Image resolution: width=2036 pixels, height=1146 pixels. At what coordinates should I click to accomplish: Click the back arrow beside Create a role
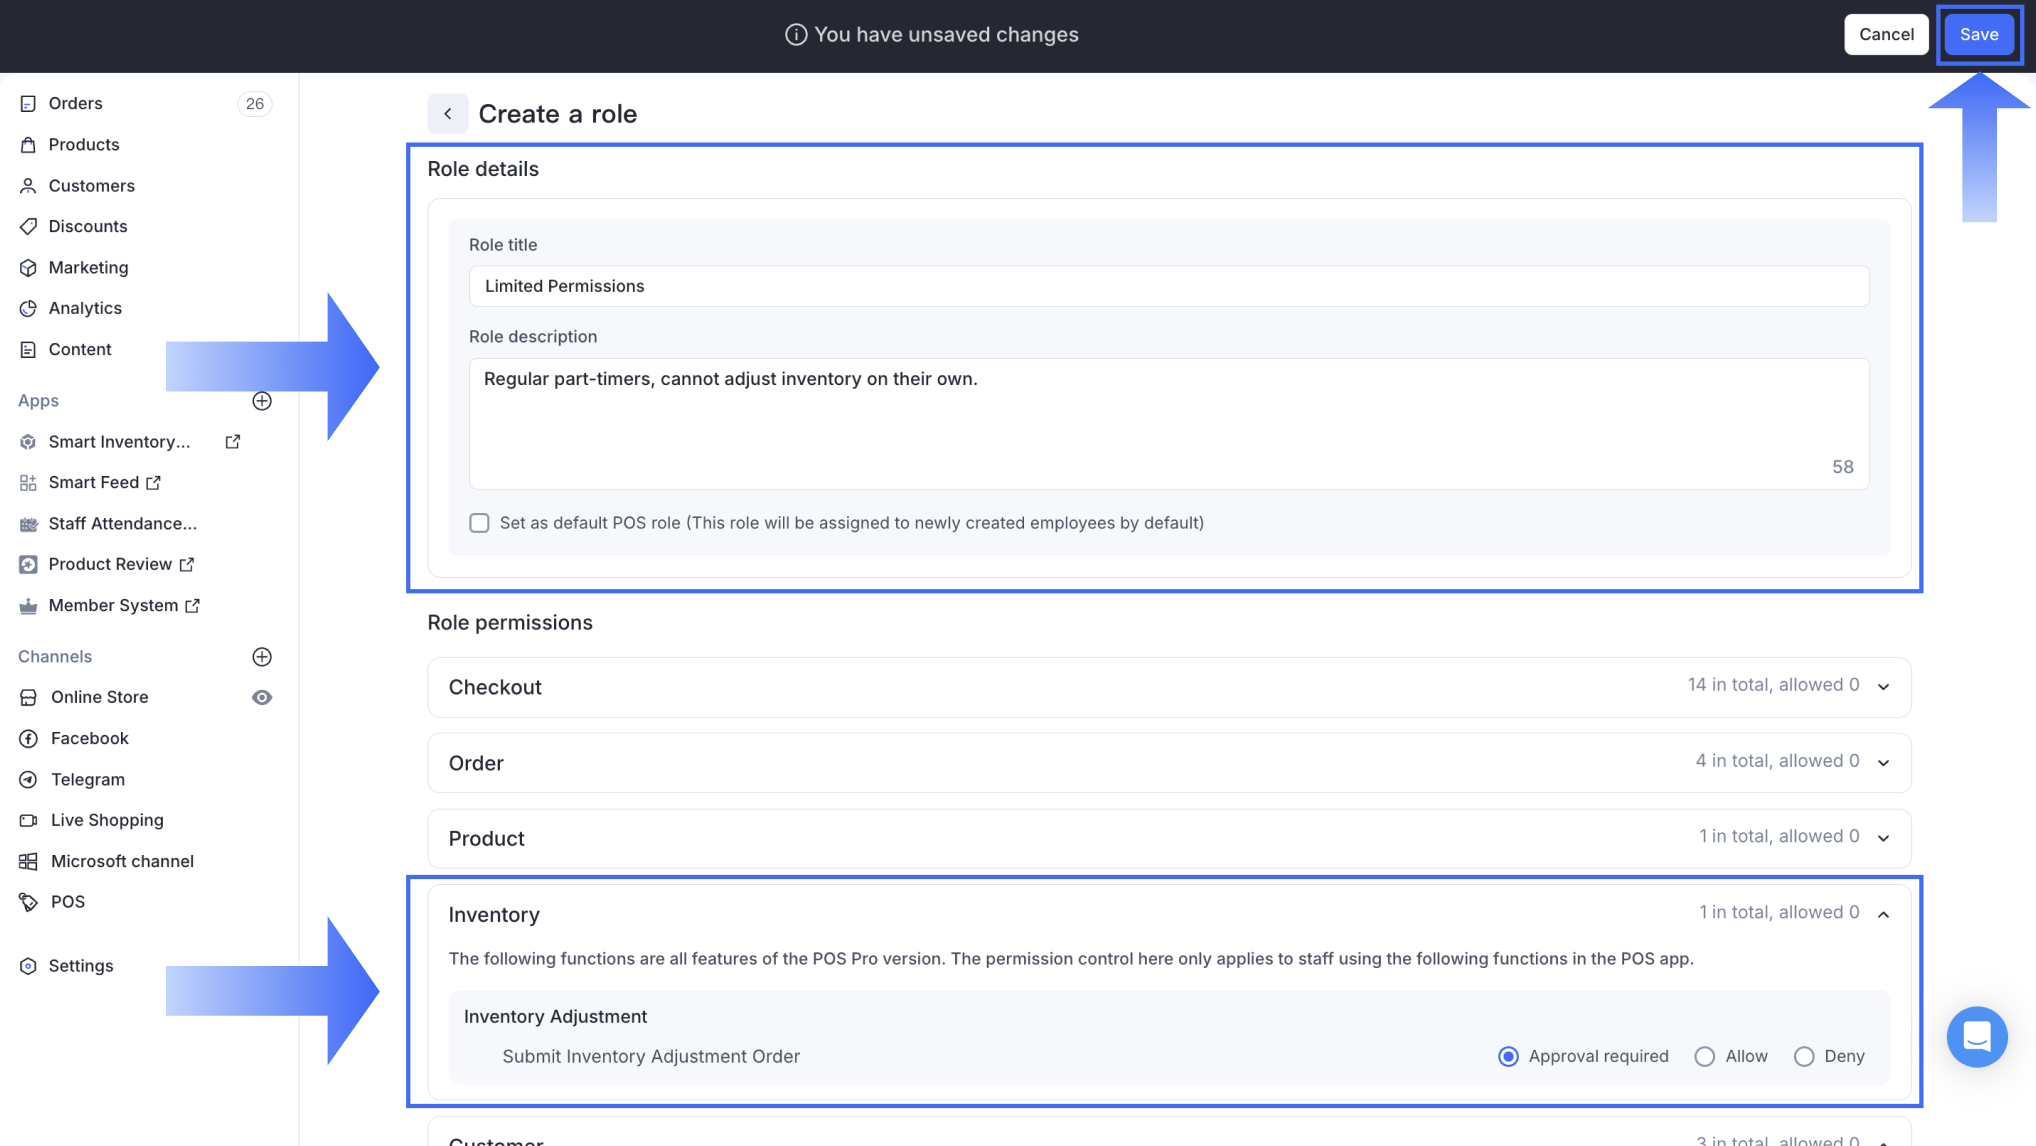447,114
